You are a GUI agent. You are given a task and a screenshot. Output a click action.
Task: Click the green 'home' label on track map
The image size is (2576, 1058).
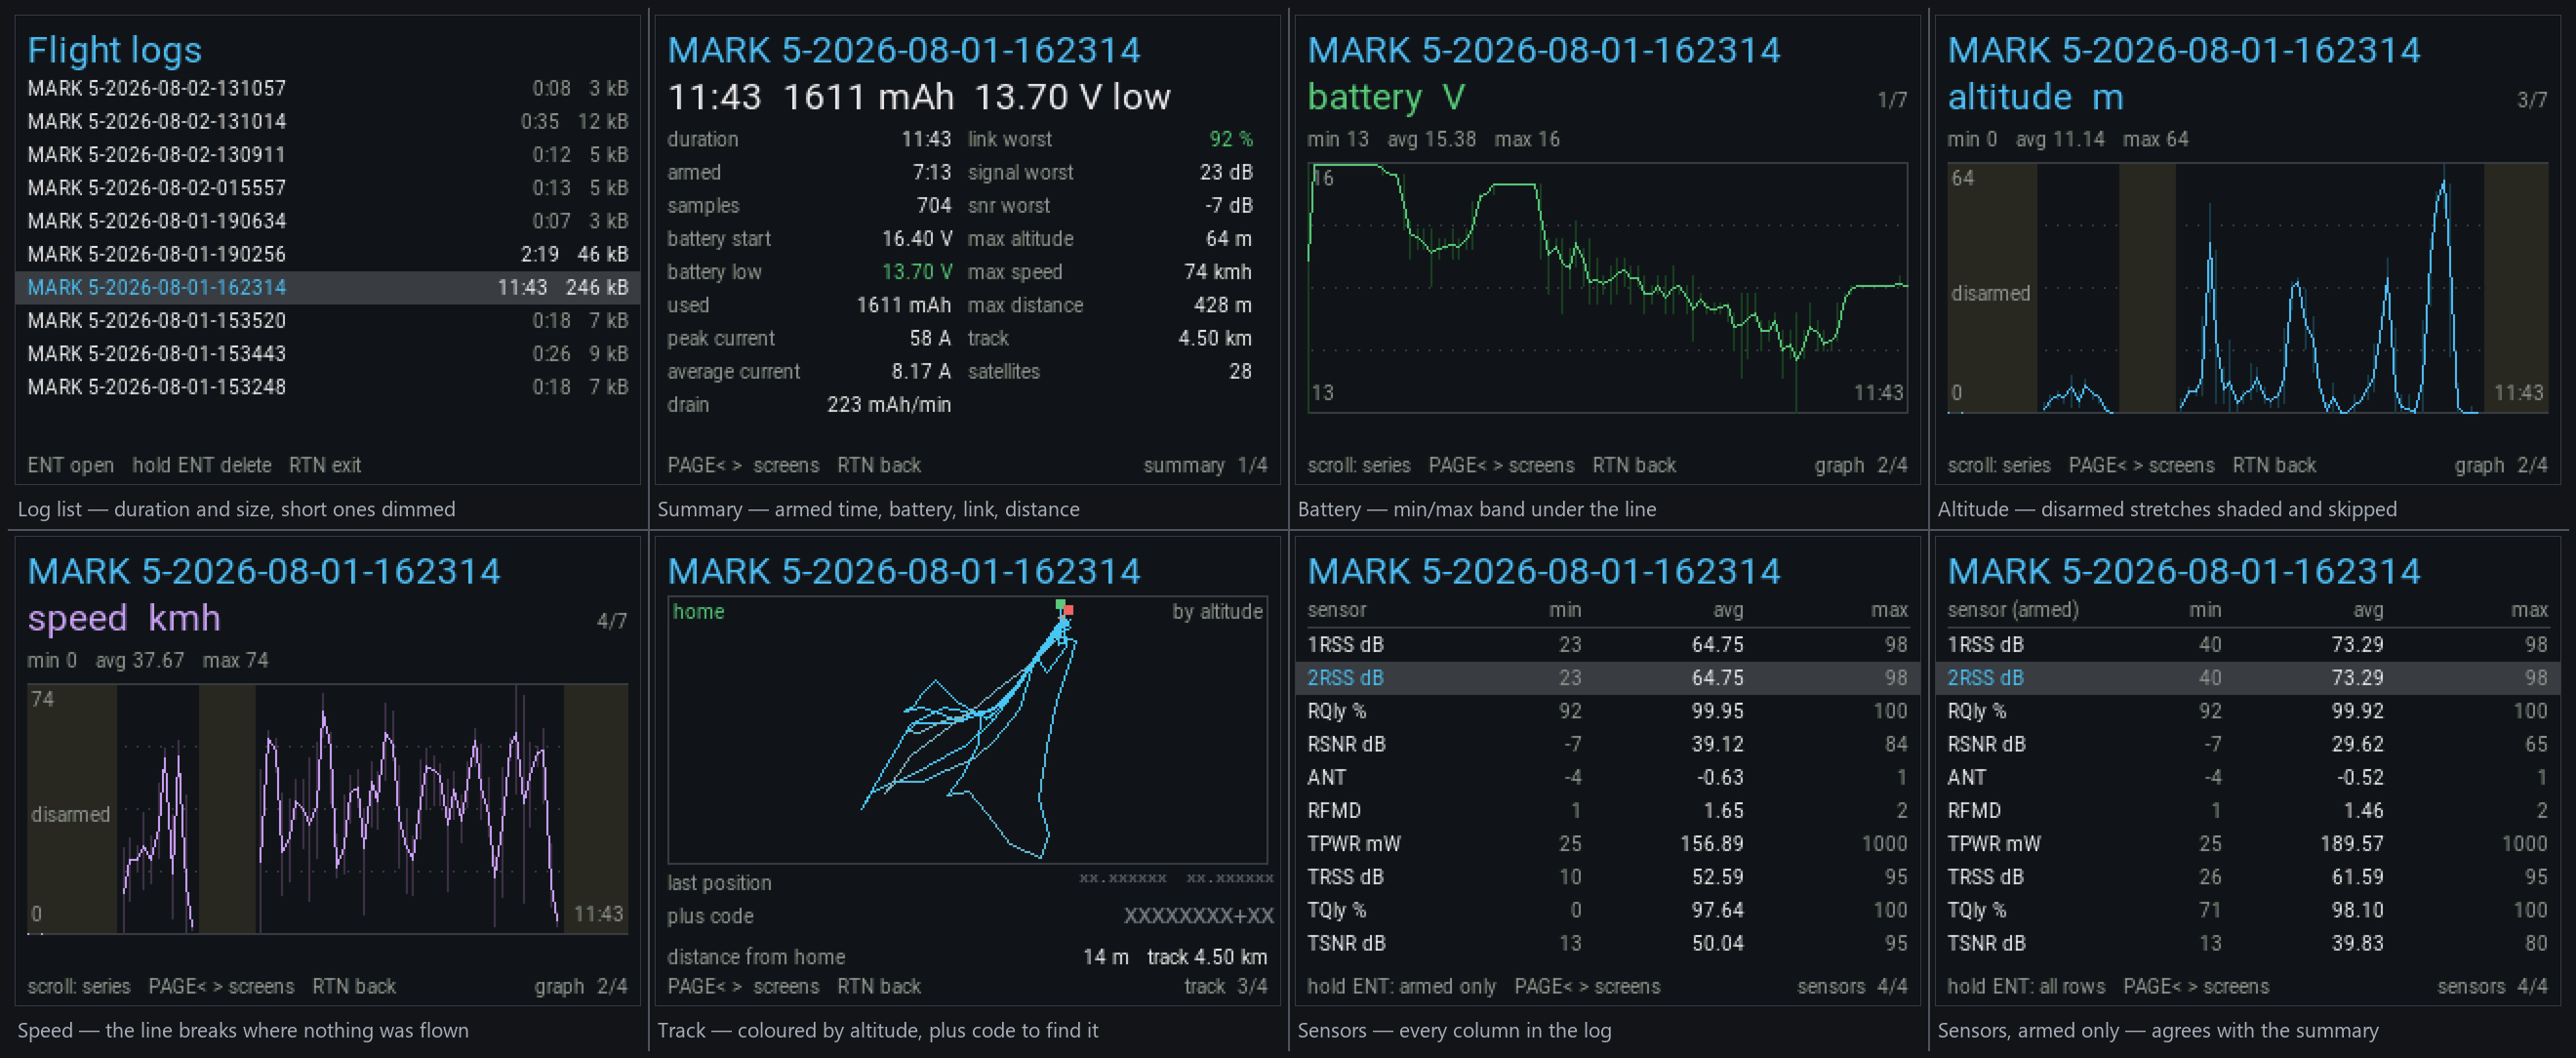tap(698, 611)
